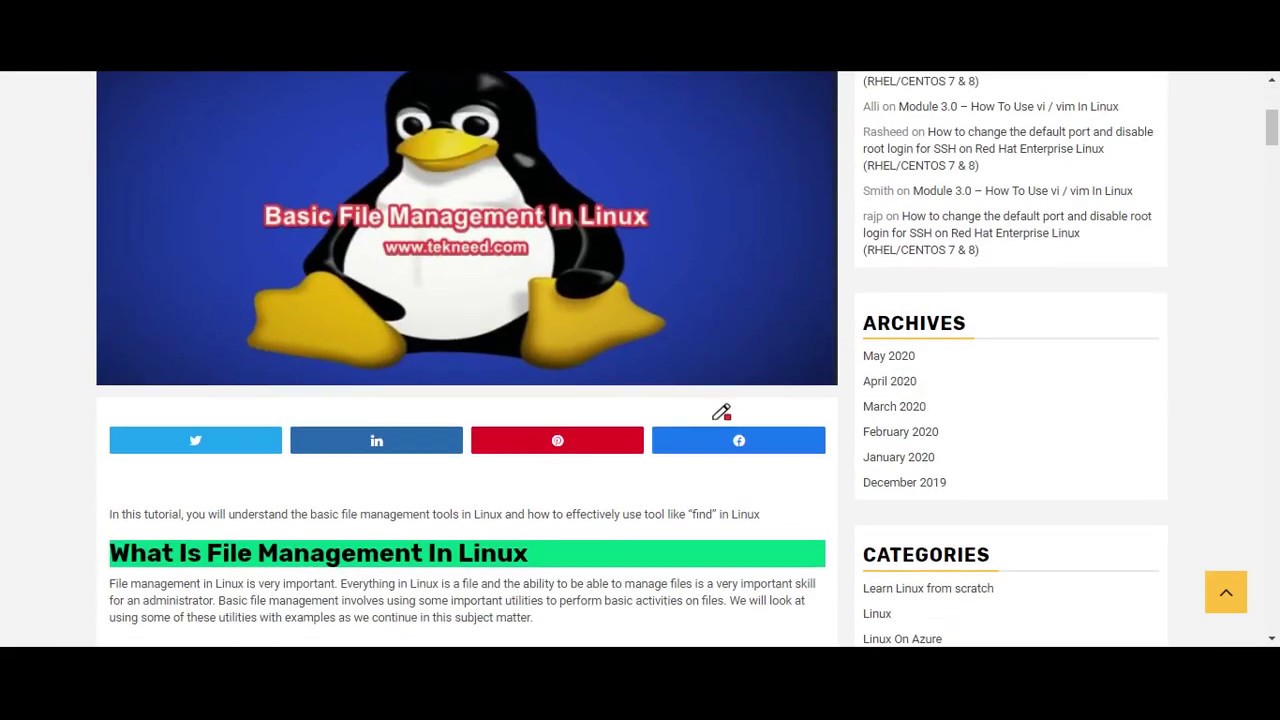Click the yellow back-to-top arrow button

click(x=1226, y=592)
